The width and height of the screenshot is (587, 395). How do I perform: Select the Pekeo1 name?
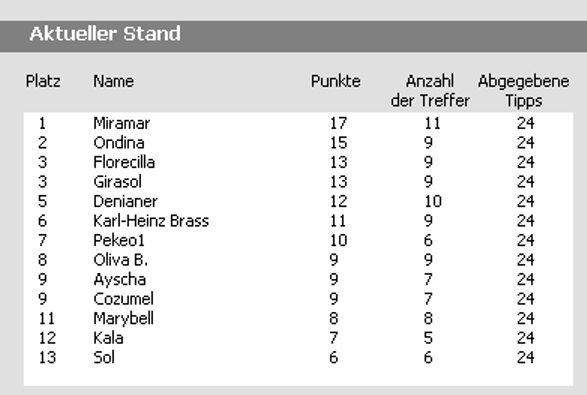[x=119, y=240]
